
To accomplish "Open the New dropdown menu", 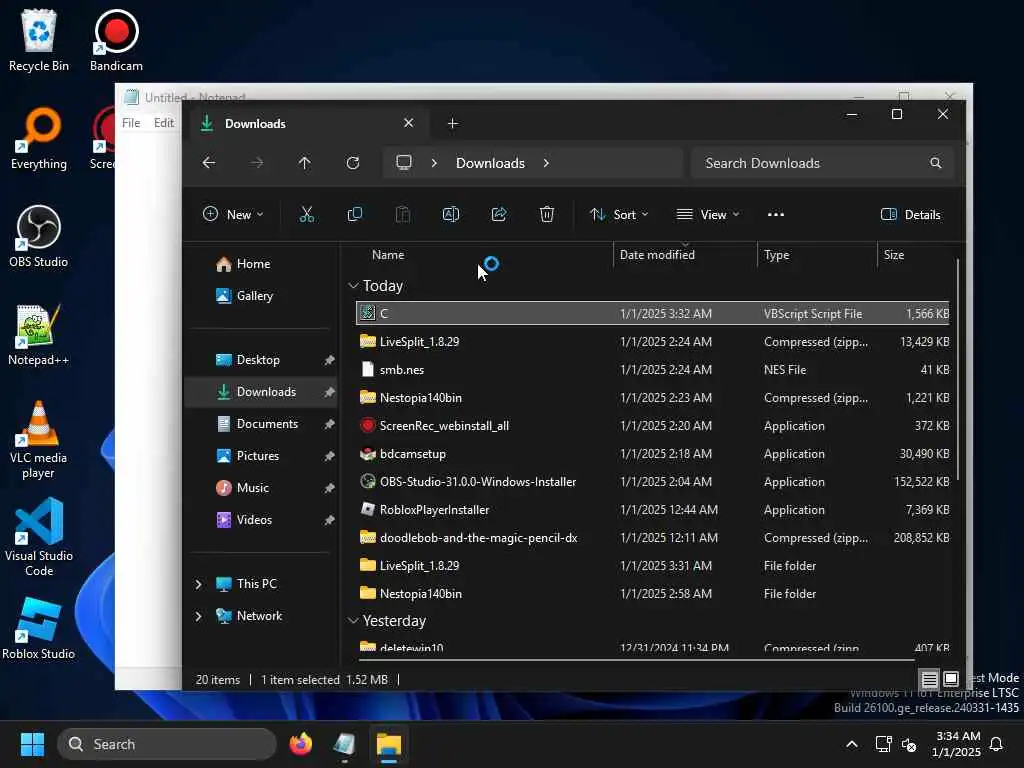I will [x=233, y=214].
